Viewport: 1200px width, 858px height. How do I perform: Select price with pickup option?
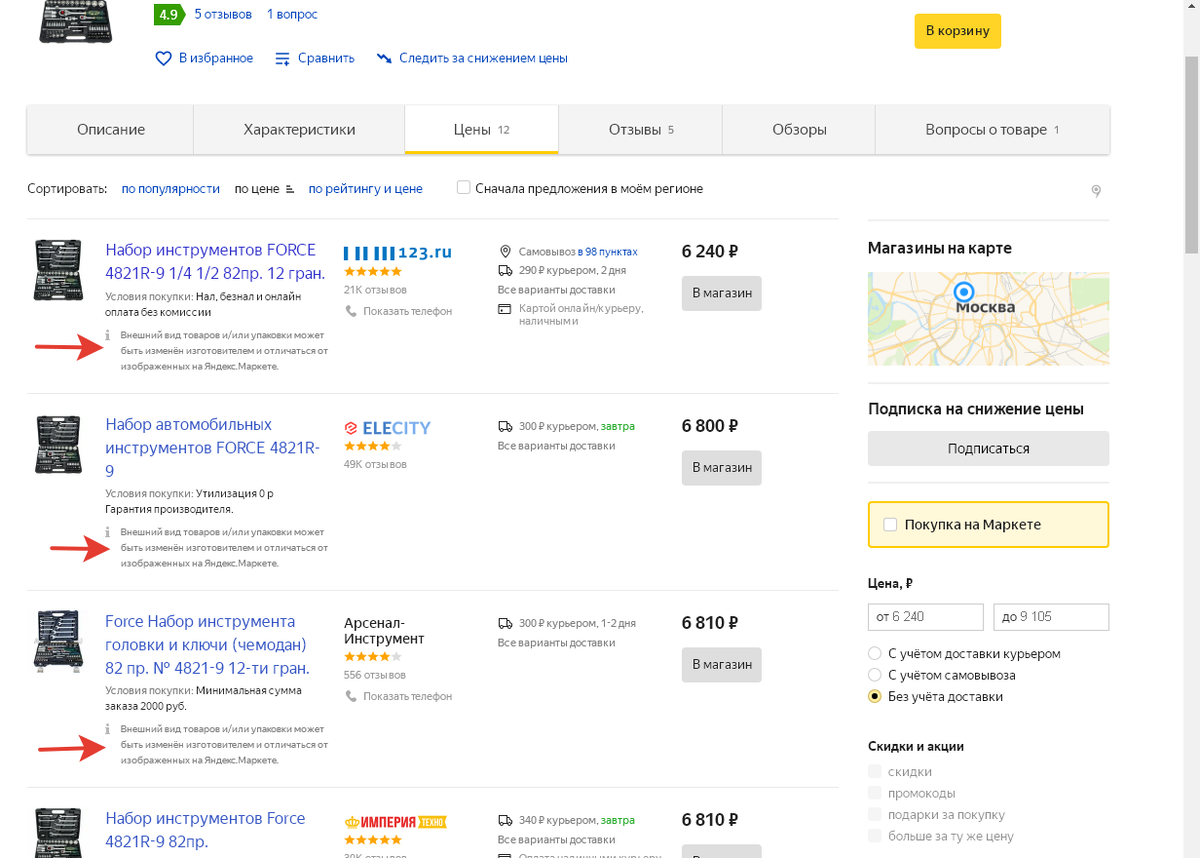[875, 675]
